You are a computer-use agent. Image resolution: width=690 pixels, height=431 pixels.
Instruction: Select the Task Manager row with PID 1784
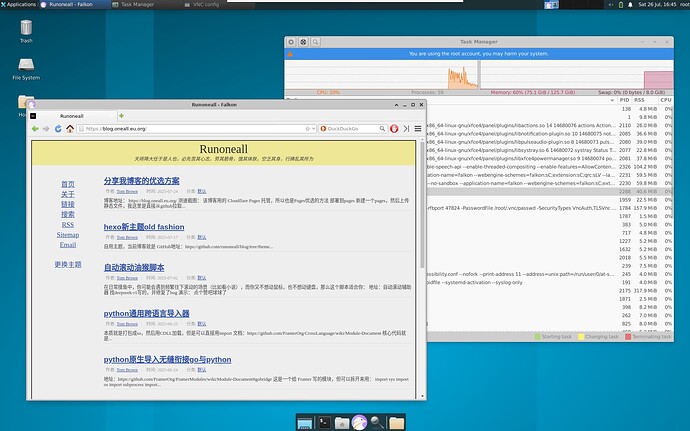coord(550,208)
